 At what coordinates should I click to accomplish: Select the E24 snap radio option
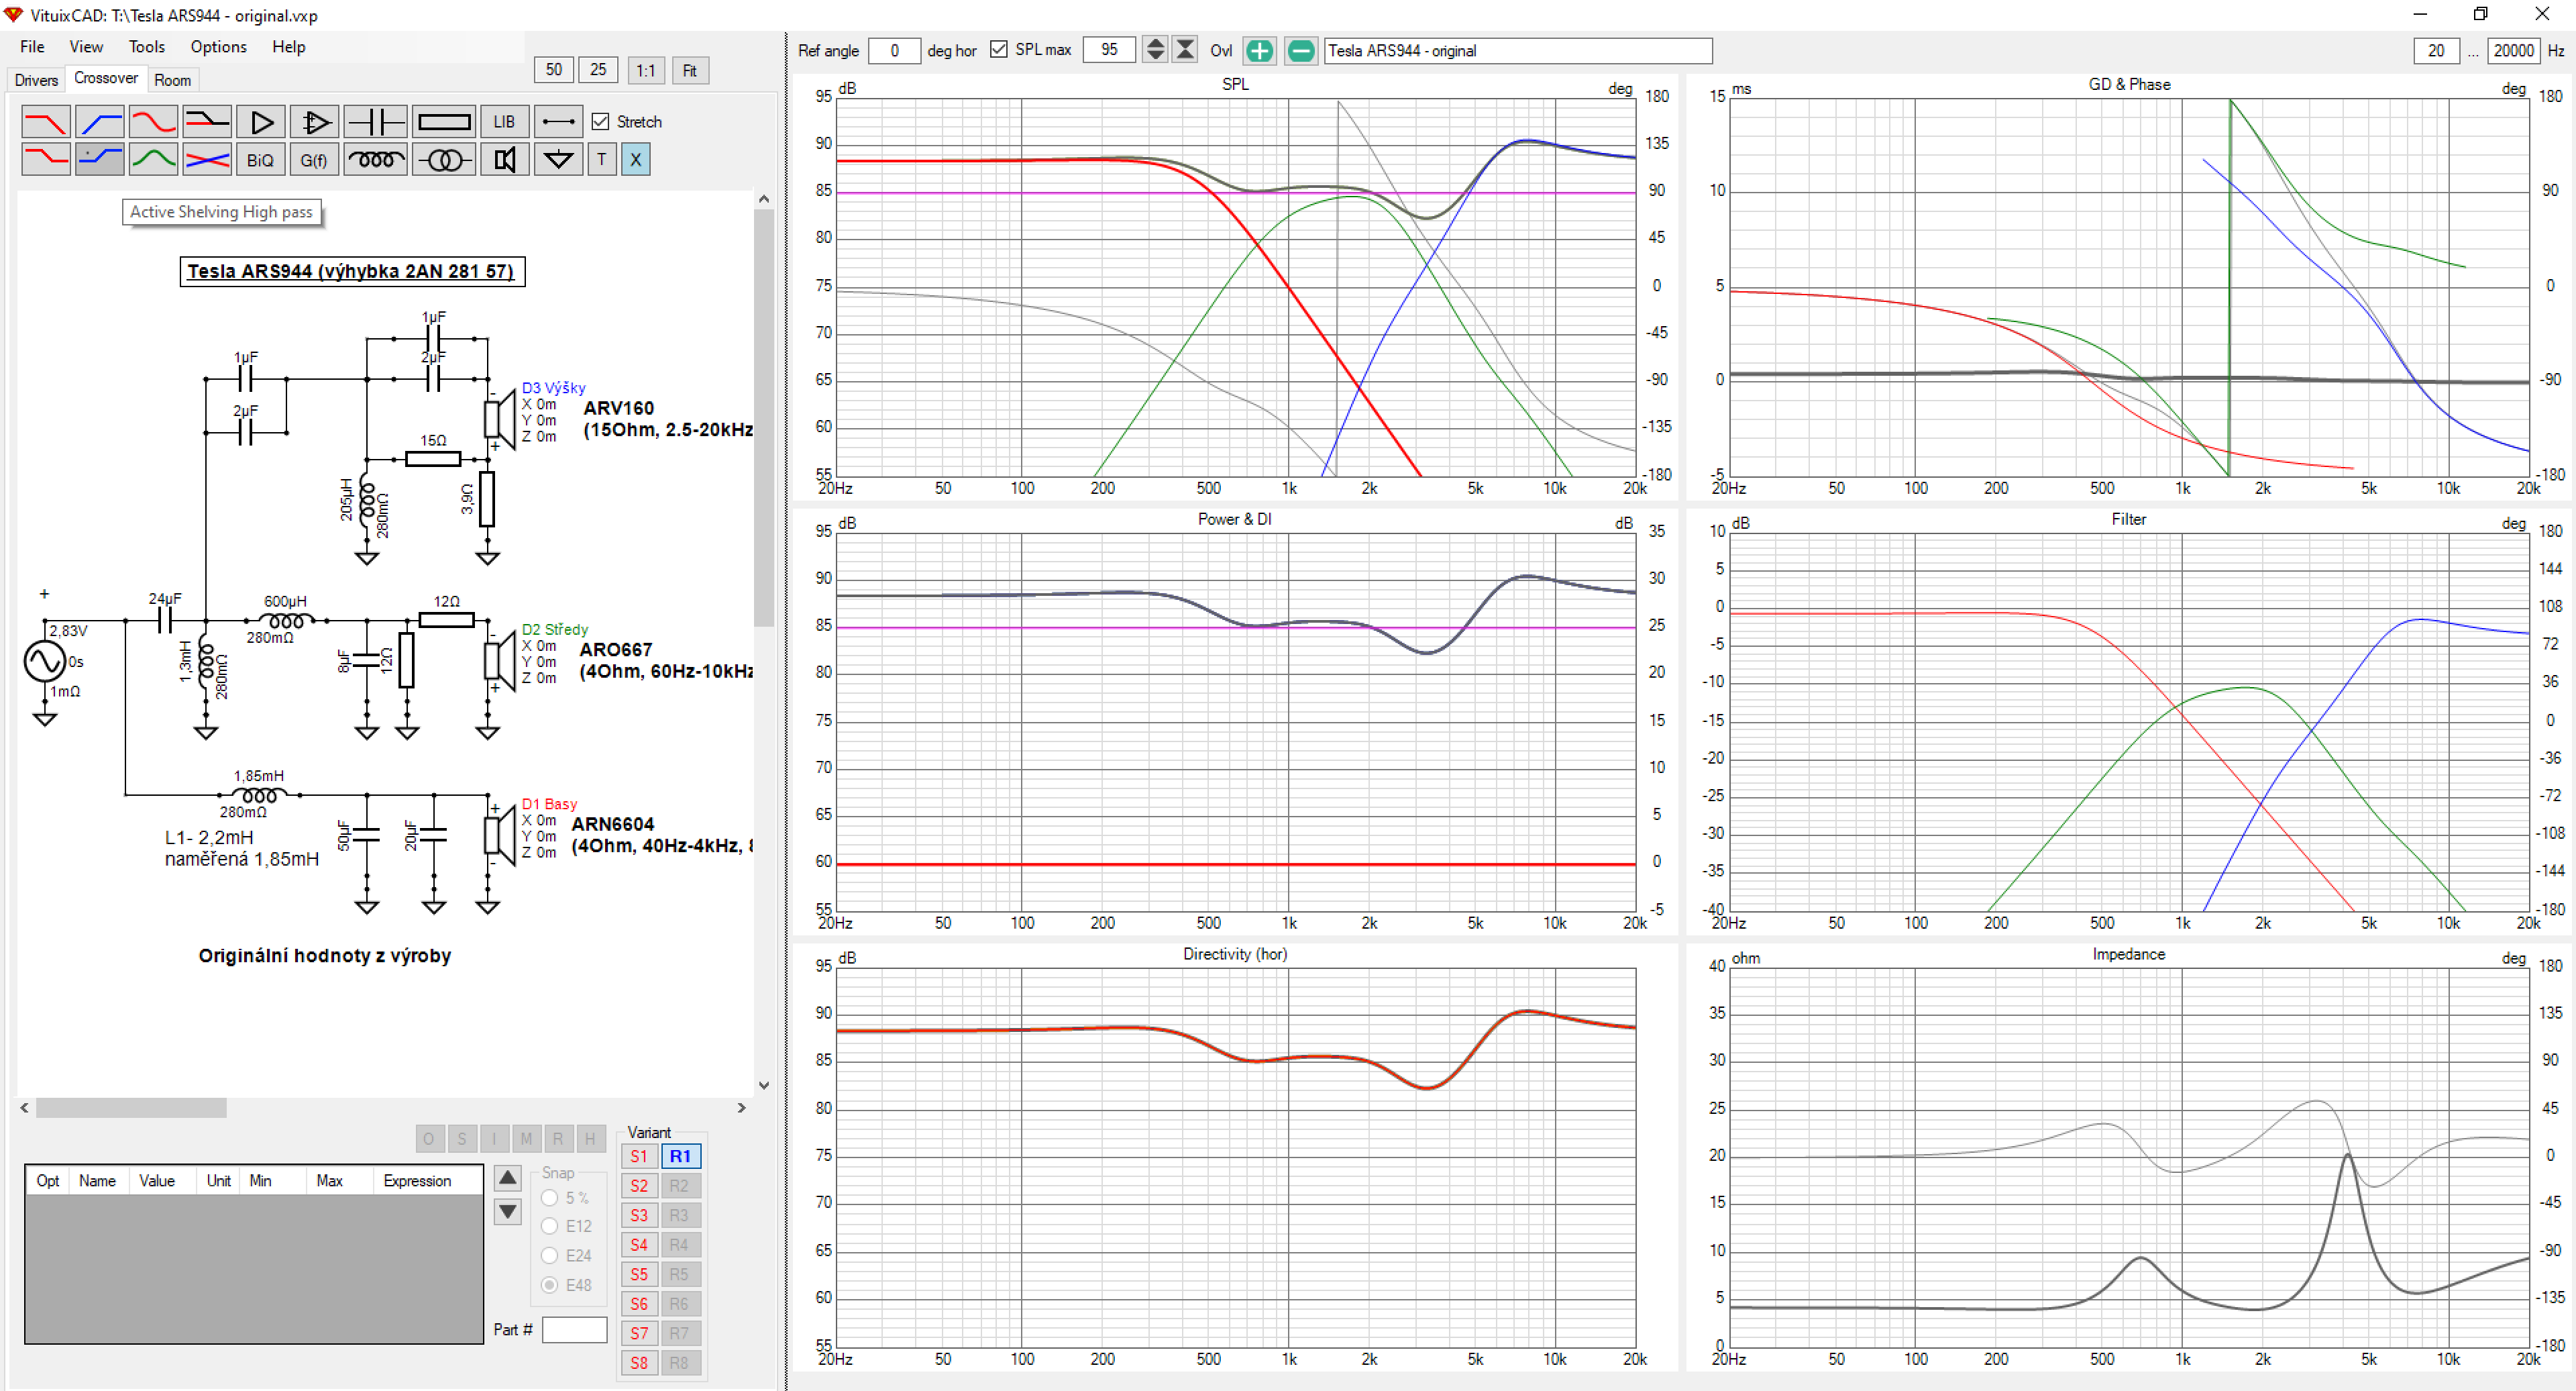click(549, 1255)
